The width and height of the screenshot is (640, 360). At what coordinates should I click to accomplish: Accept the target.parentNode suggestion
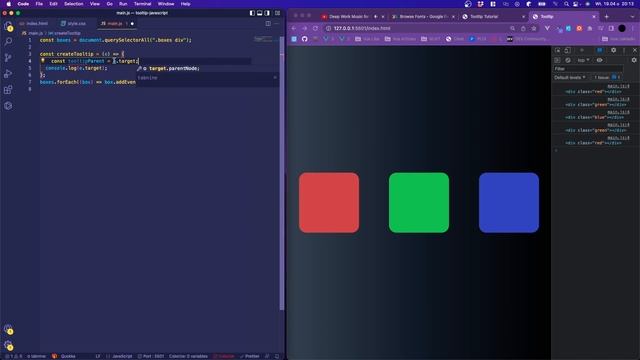click(x=208, y=69)
